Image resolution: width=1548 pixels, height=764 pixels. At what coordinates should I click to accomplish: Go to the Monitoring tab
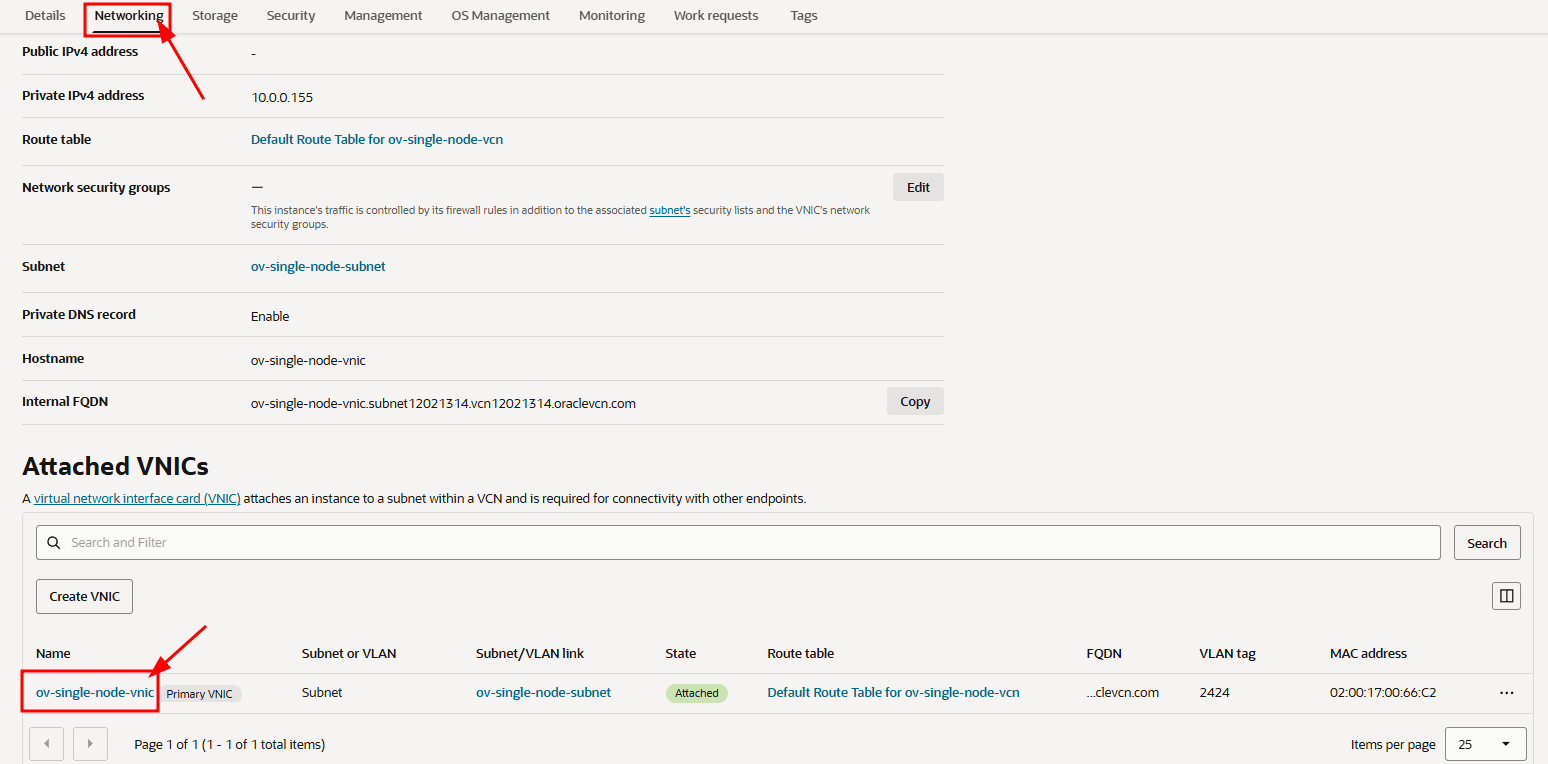[611, 16]
